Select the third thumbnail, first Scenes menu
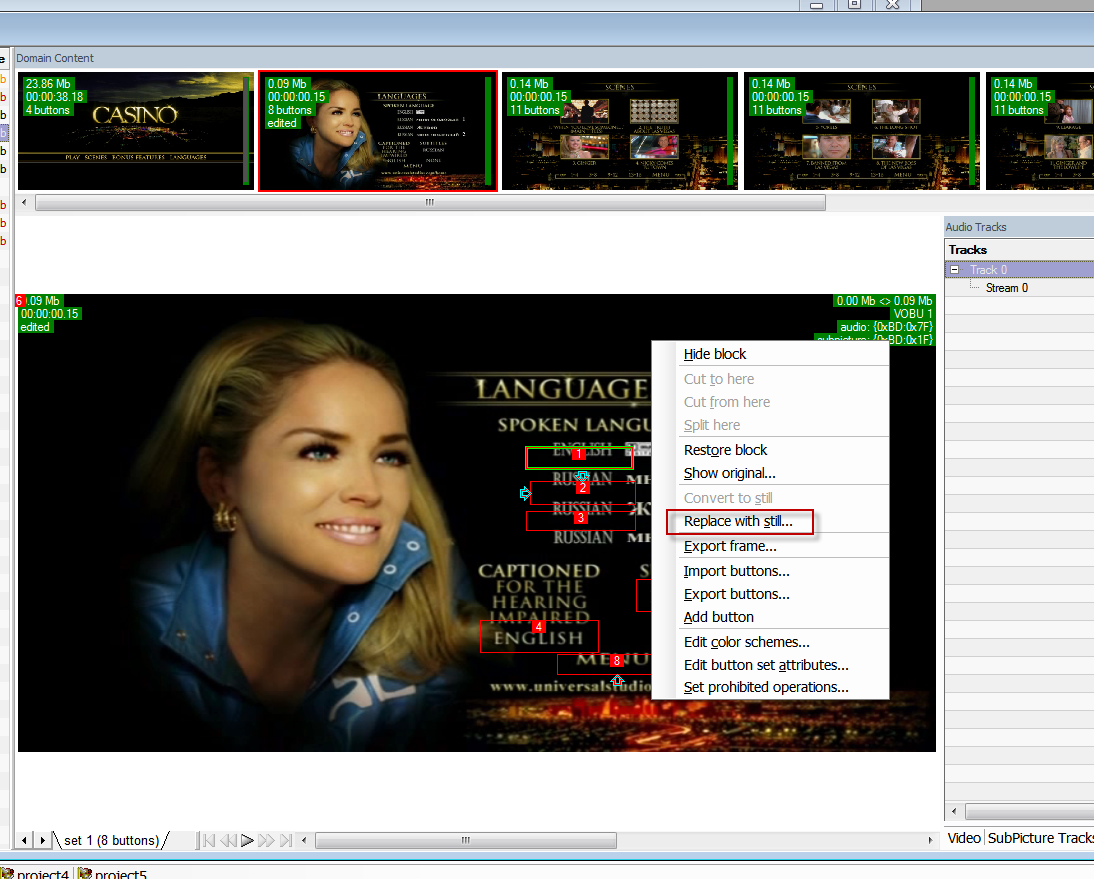Viewport: 1094px width, 879px height. [x=620, y=130]
